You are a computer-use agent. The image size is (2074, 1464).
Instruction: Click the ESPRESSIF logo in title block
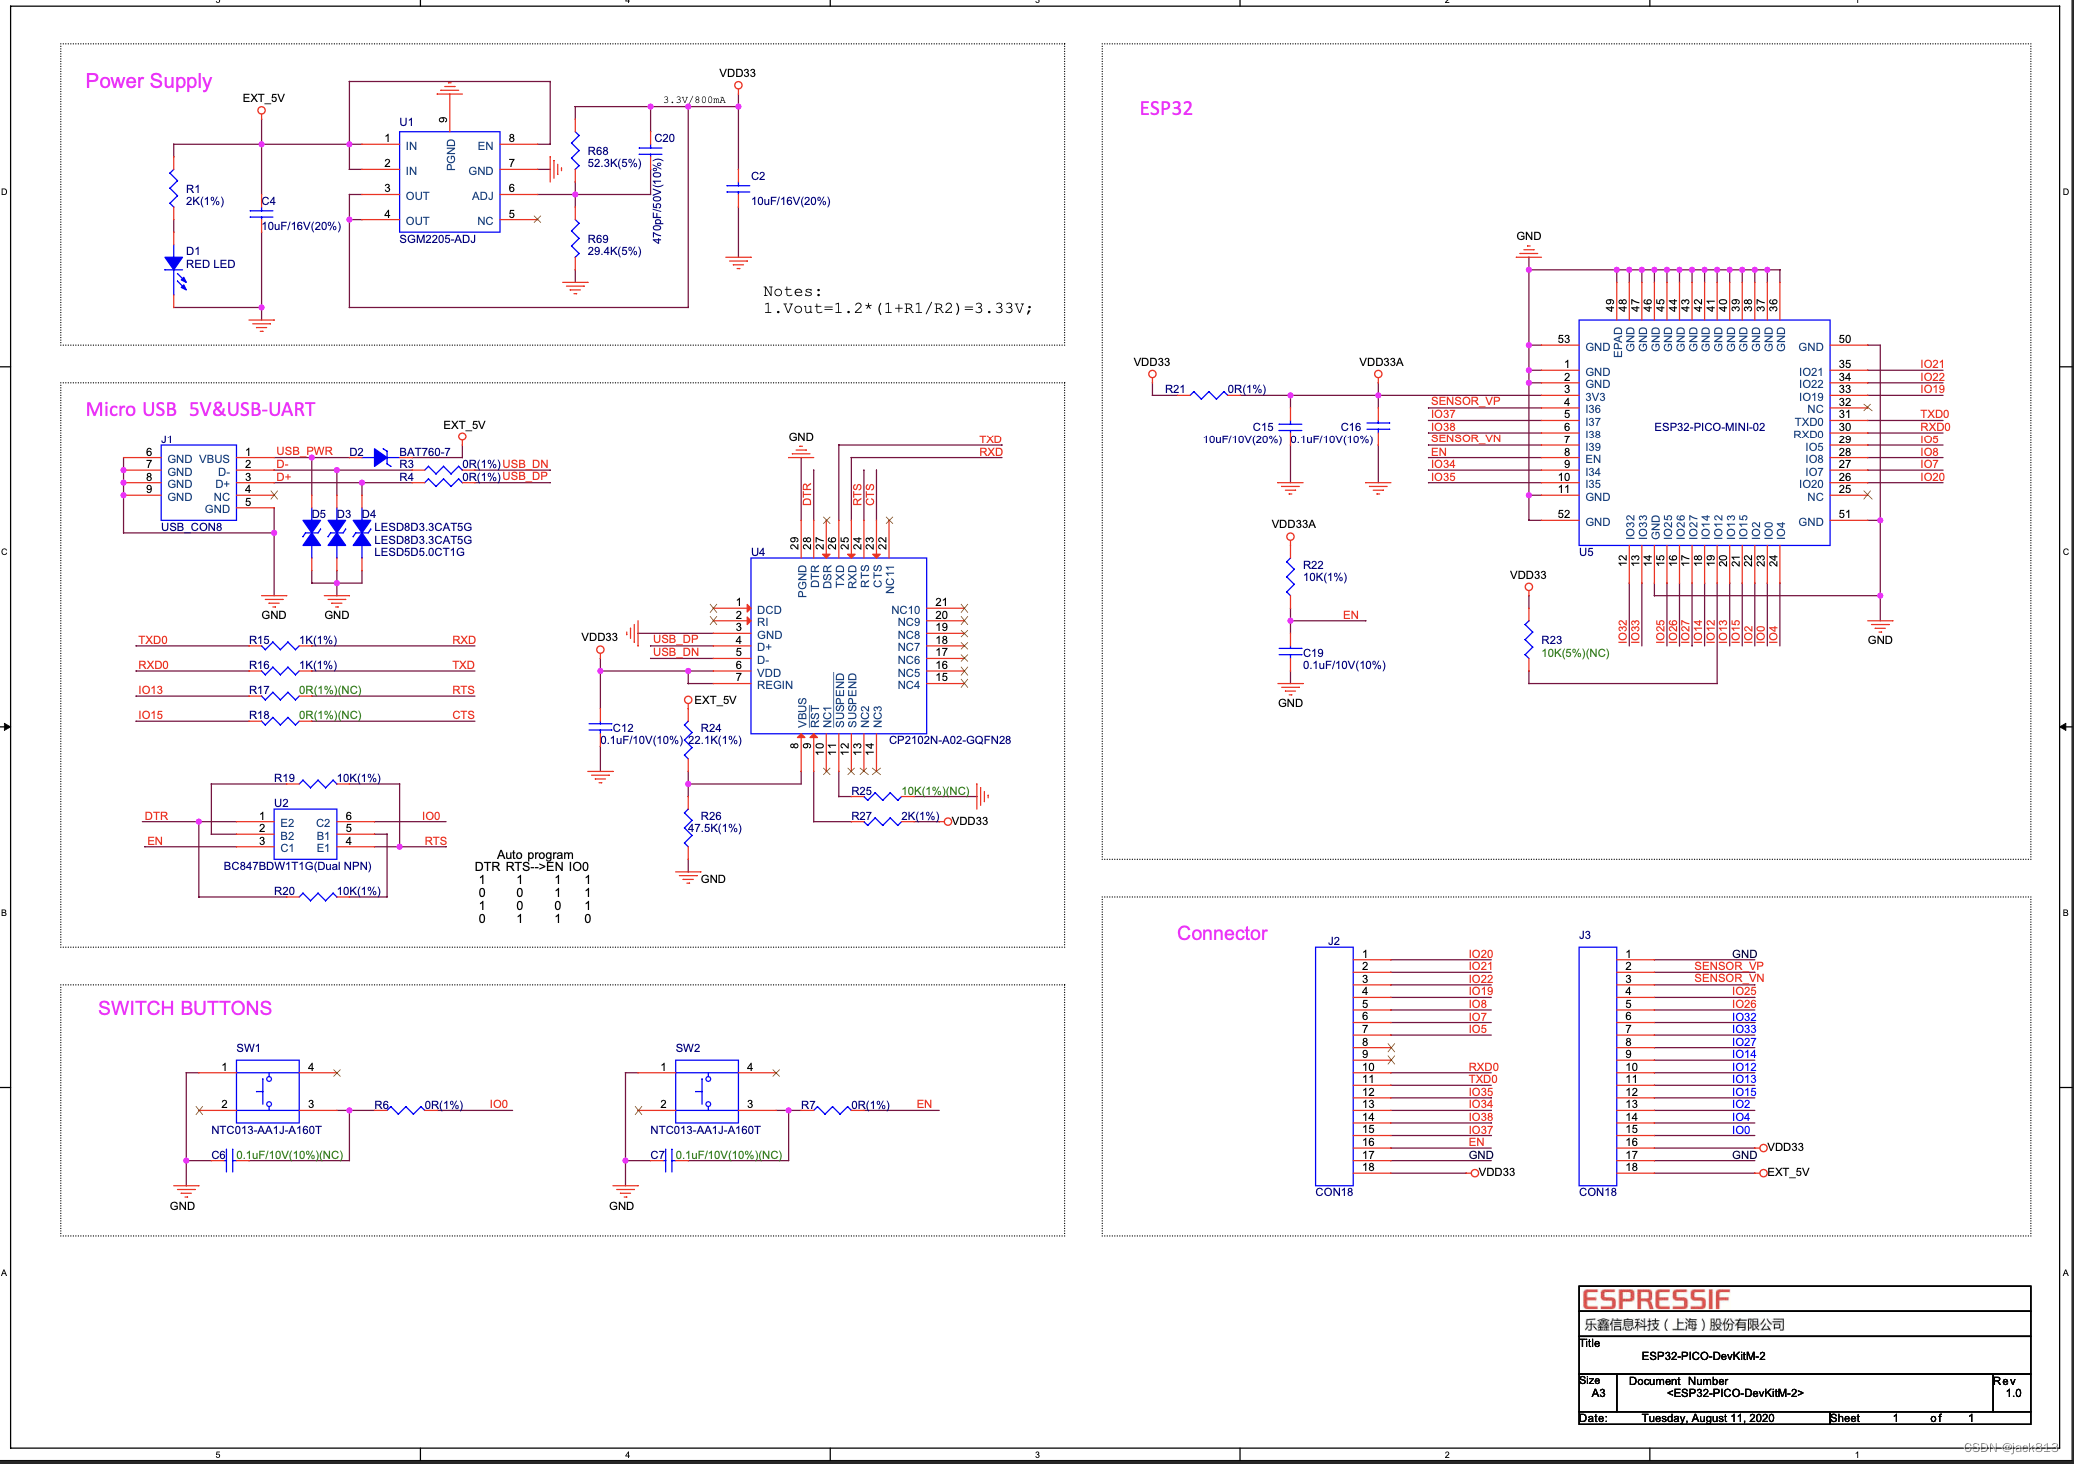click(x=1655, y=1299)
